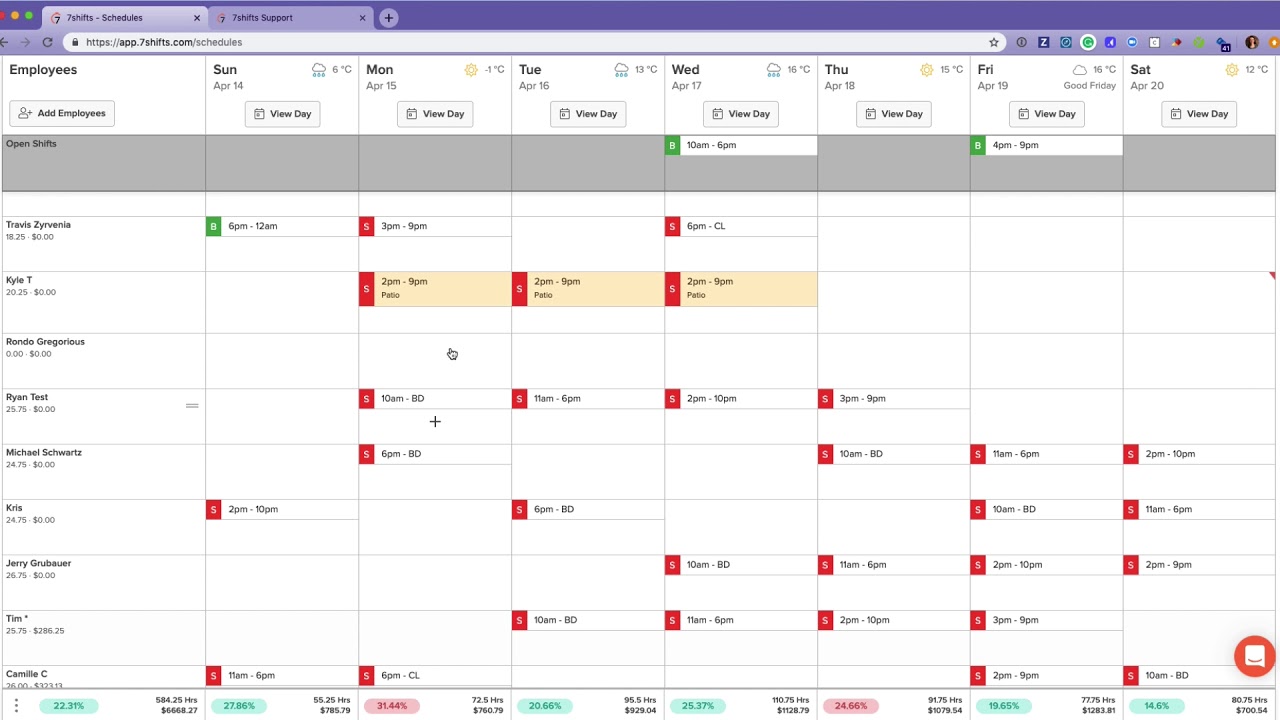Screen dimensions: 1280x720
Task: Click the calendar icon in Friday's View Day button
Action: [x=1025, y=113]
